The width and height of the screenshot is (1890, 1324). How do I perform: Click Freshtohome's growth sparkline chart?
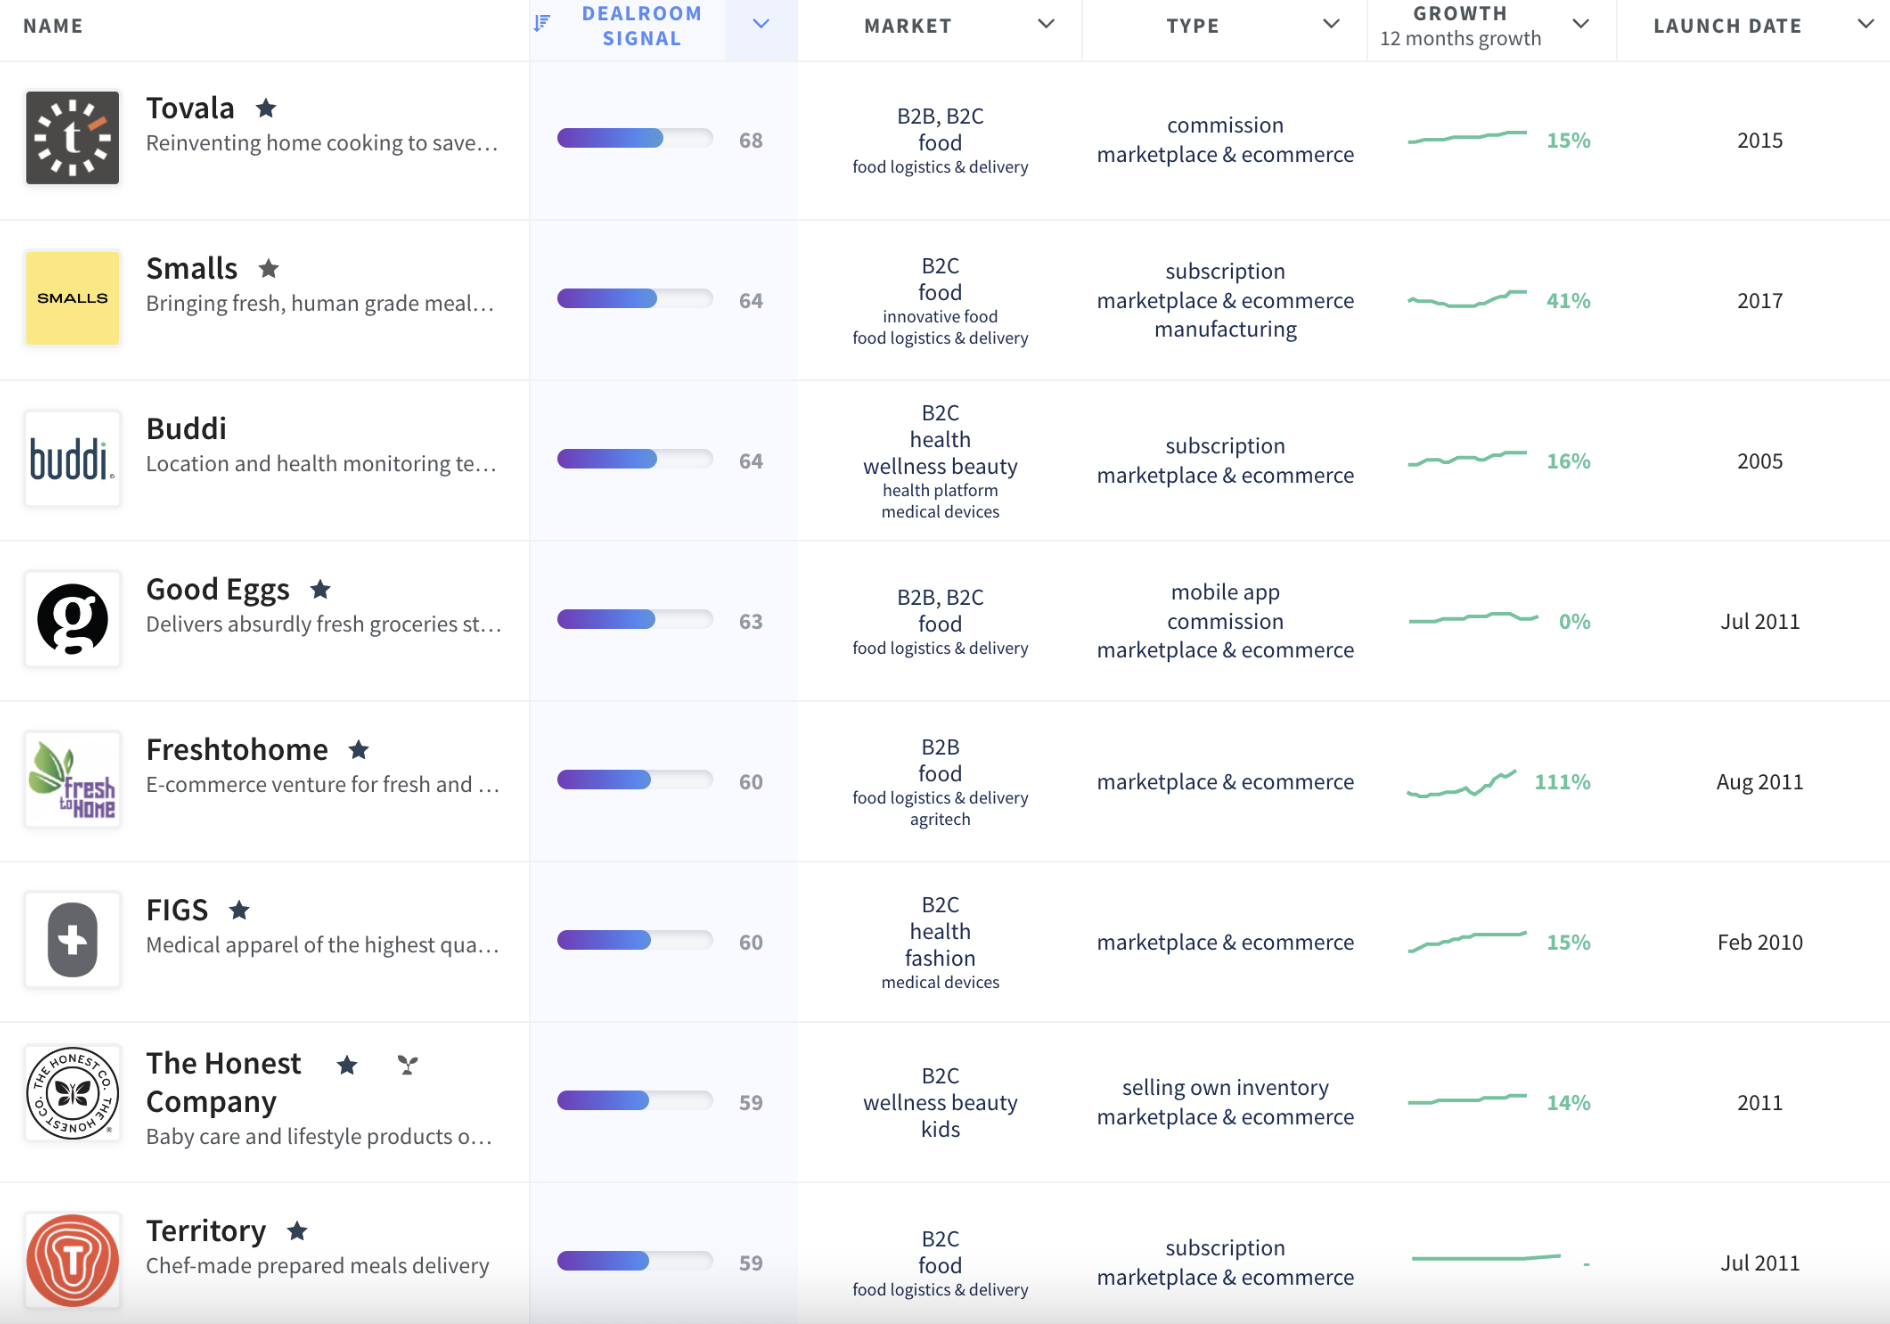coord(1462,783)
